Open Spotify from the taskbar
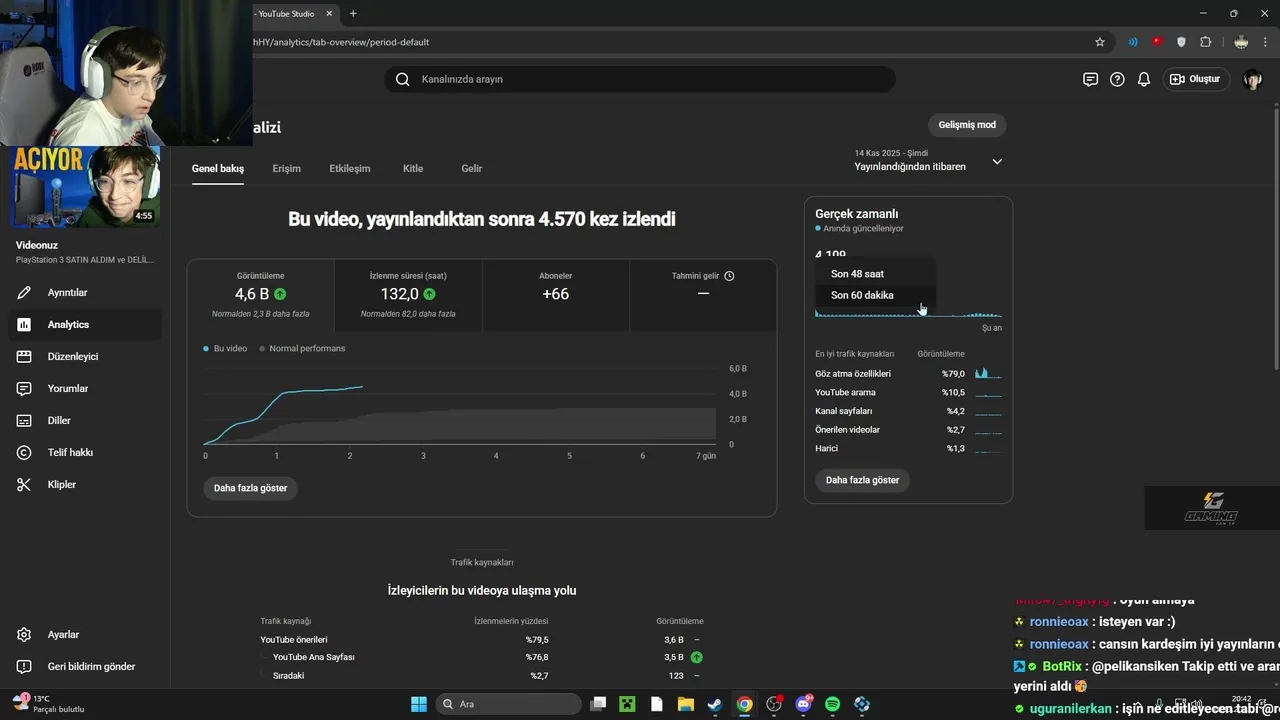Screen dimensions: 1280x720 pos(832,704)
